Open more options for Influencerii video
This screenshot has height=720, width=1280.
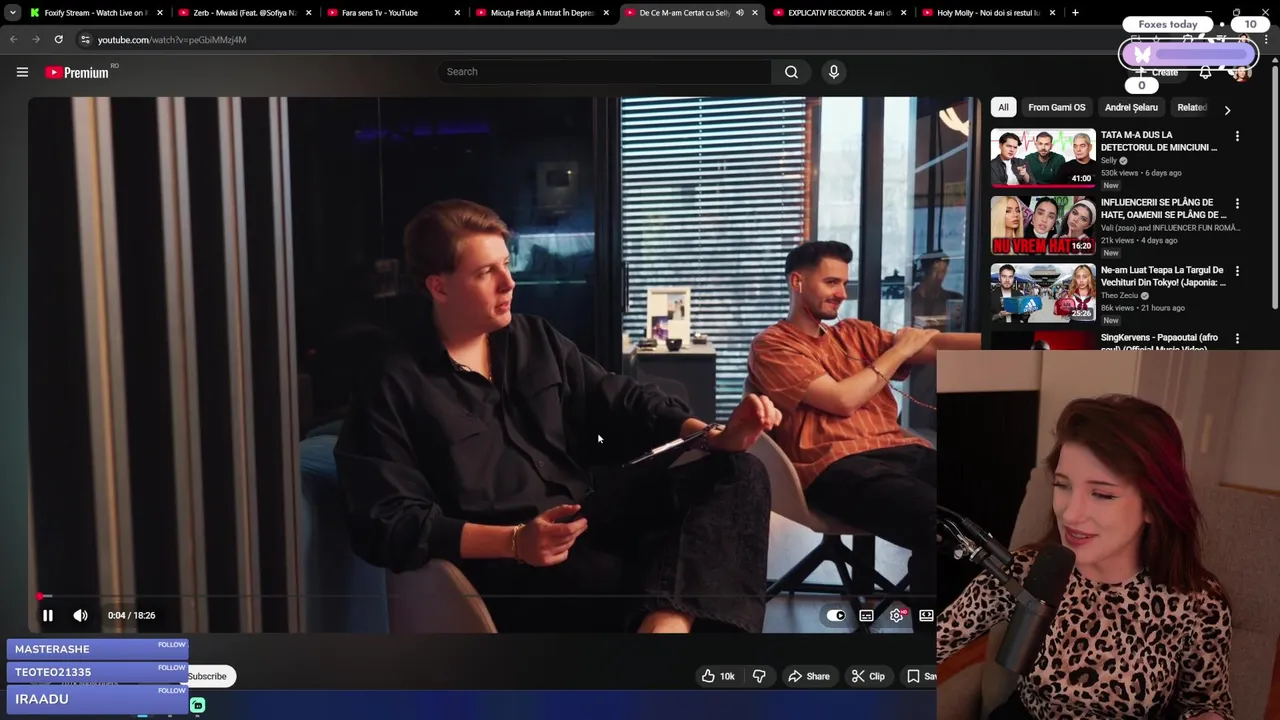1237,203
